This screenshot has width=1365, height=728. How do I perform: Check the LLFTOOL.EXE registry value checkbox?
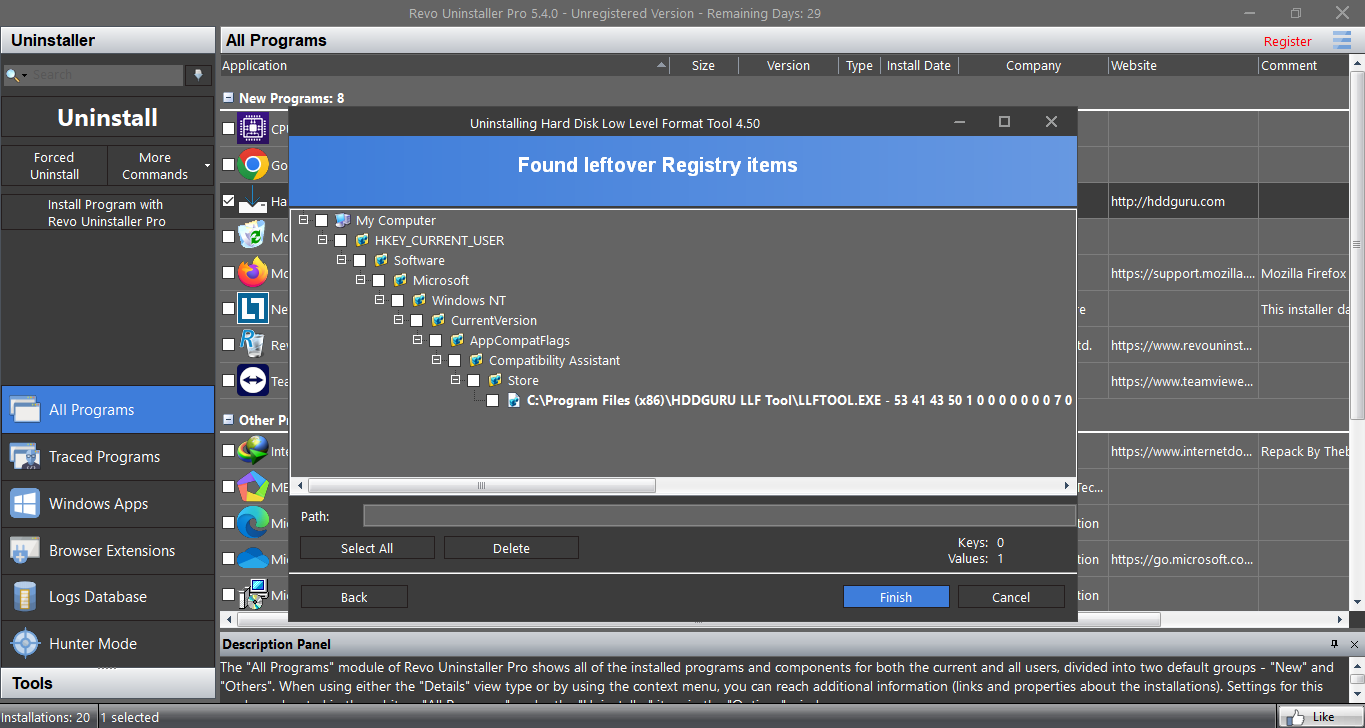pyautogui.click(x=492, y=400)
